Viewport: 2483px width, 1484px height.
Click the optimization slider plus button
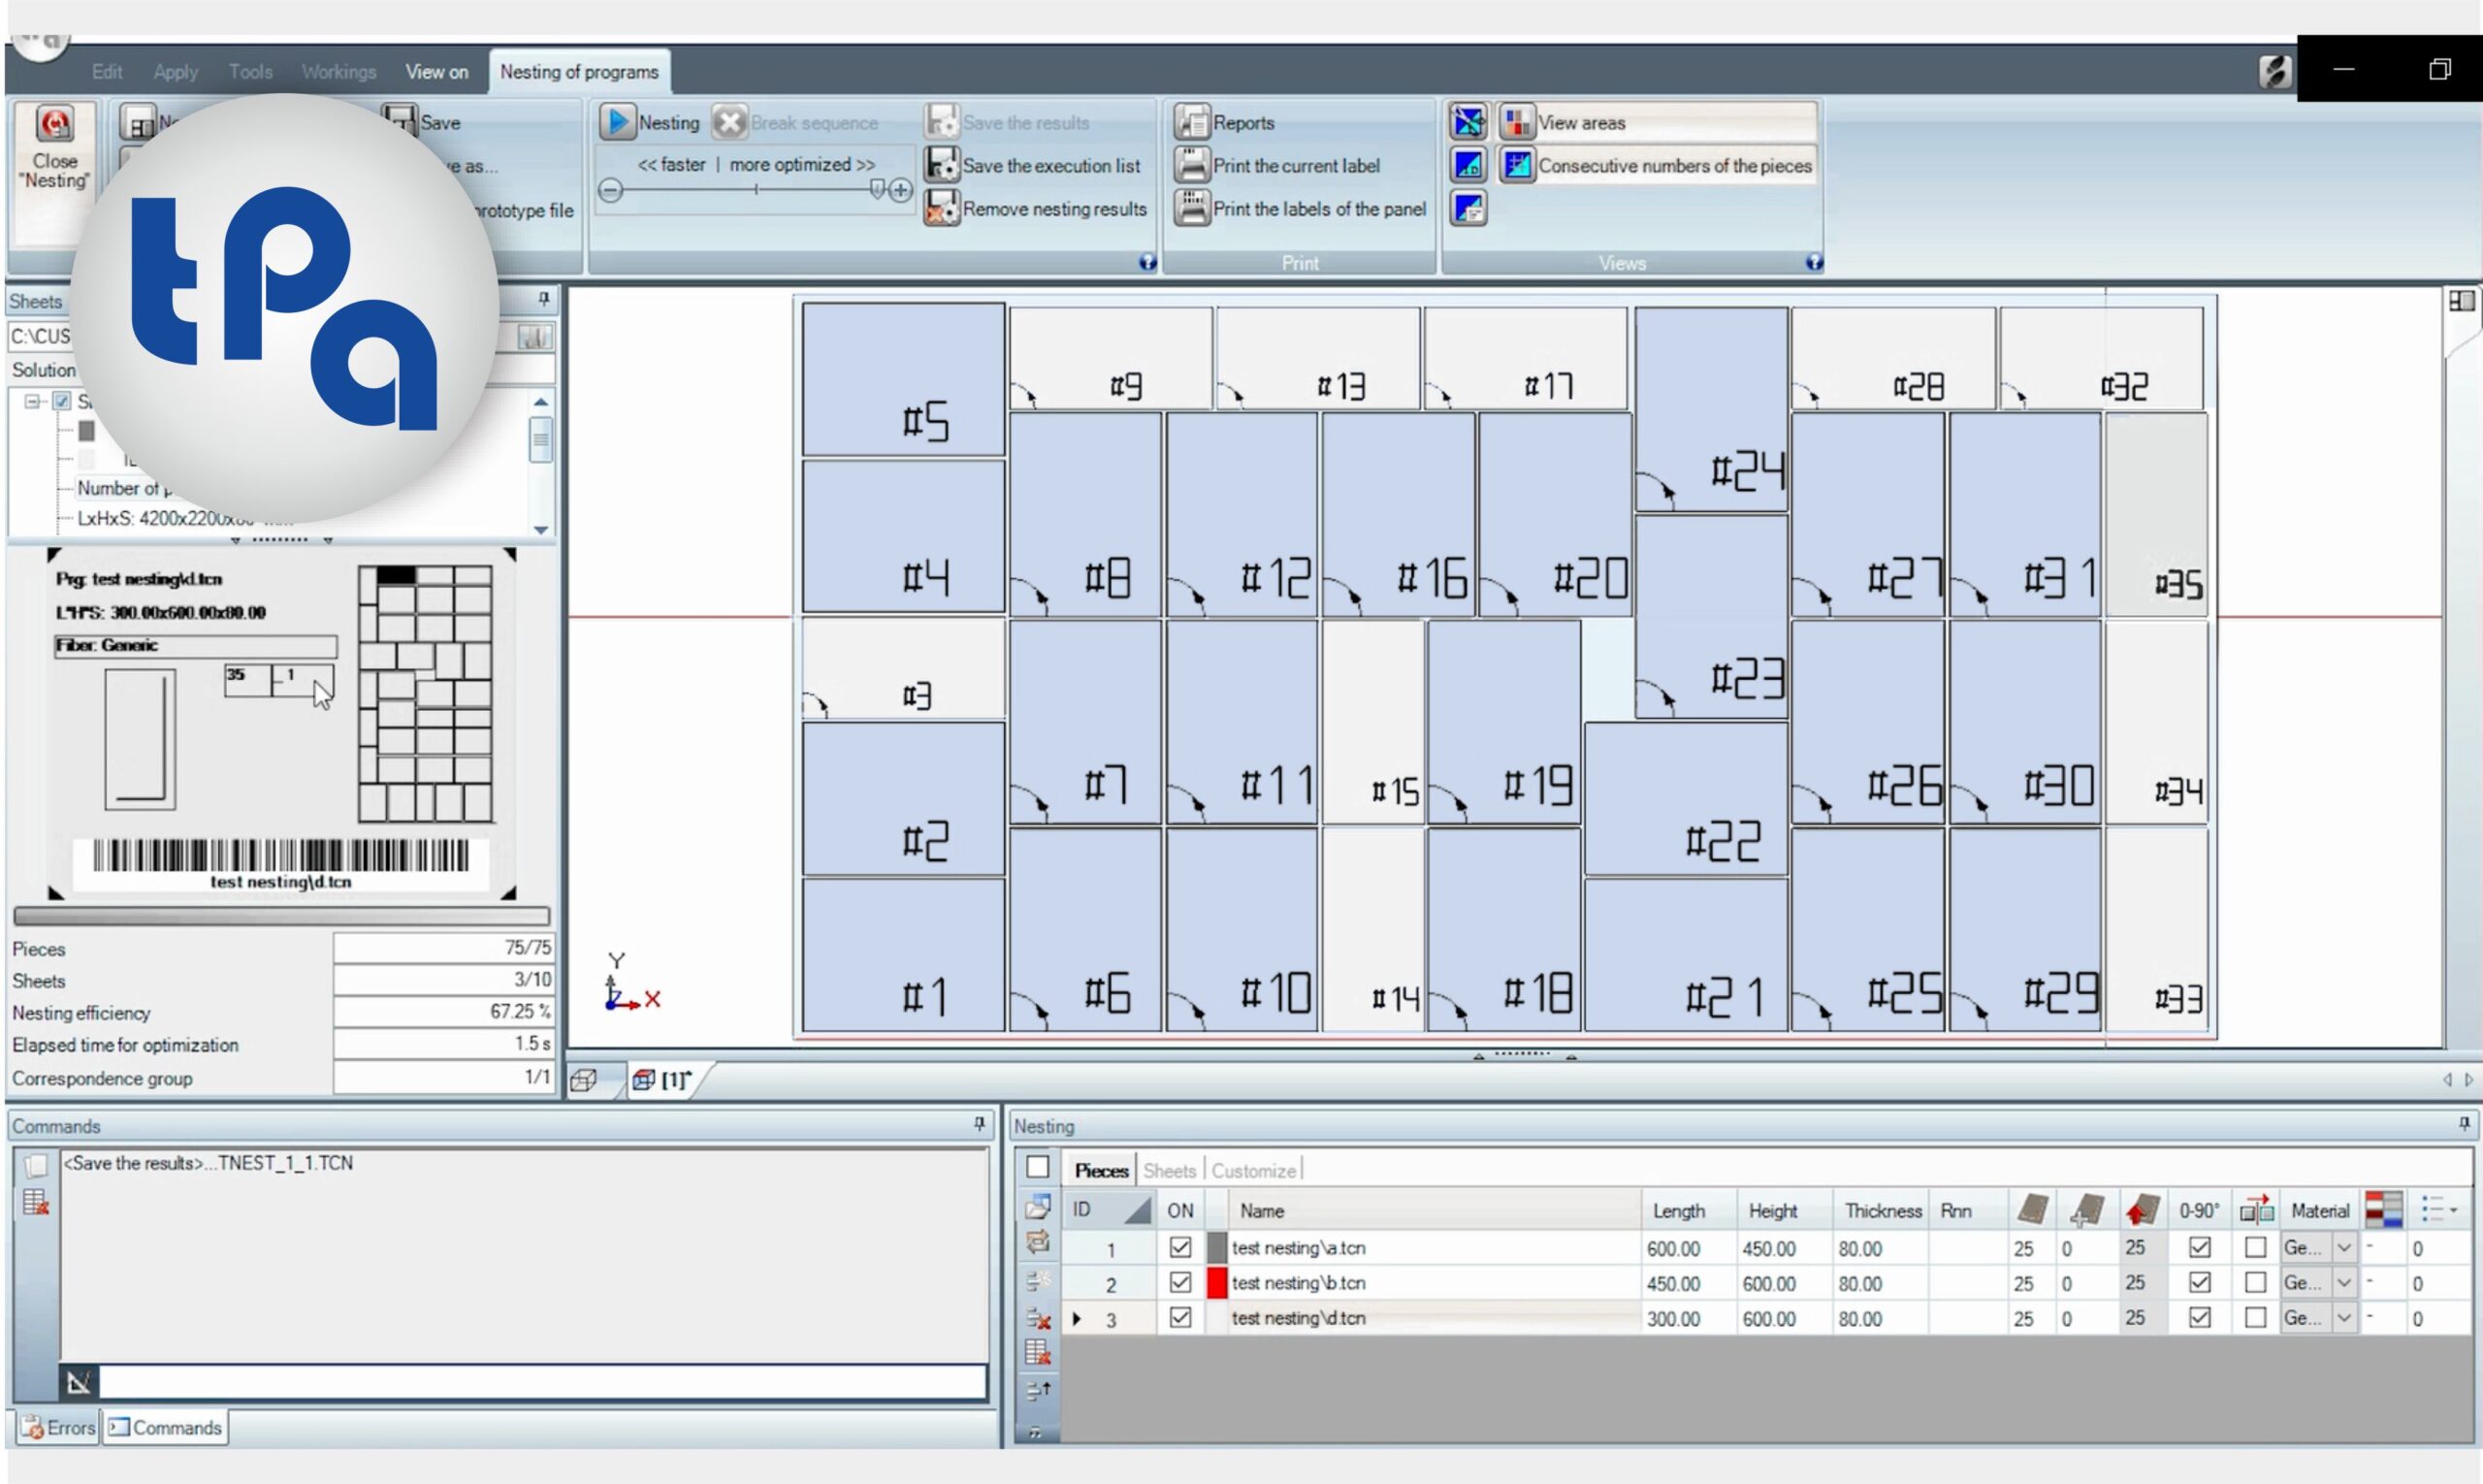click(x=901, y=190)
